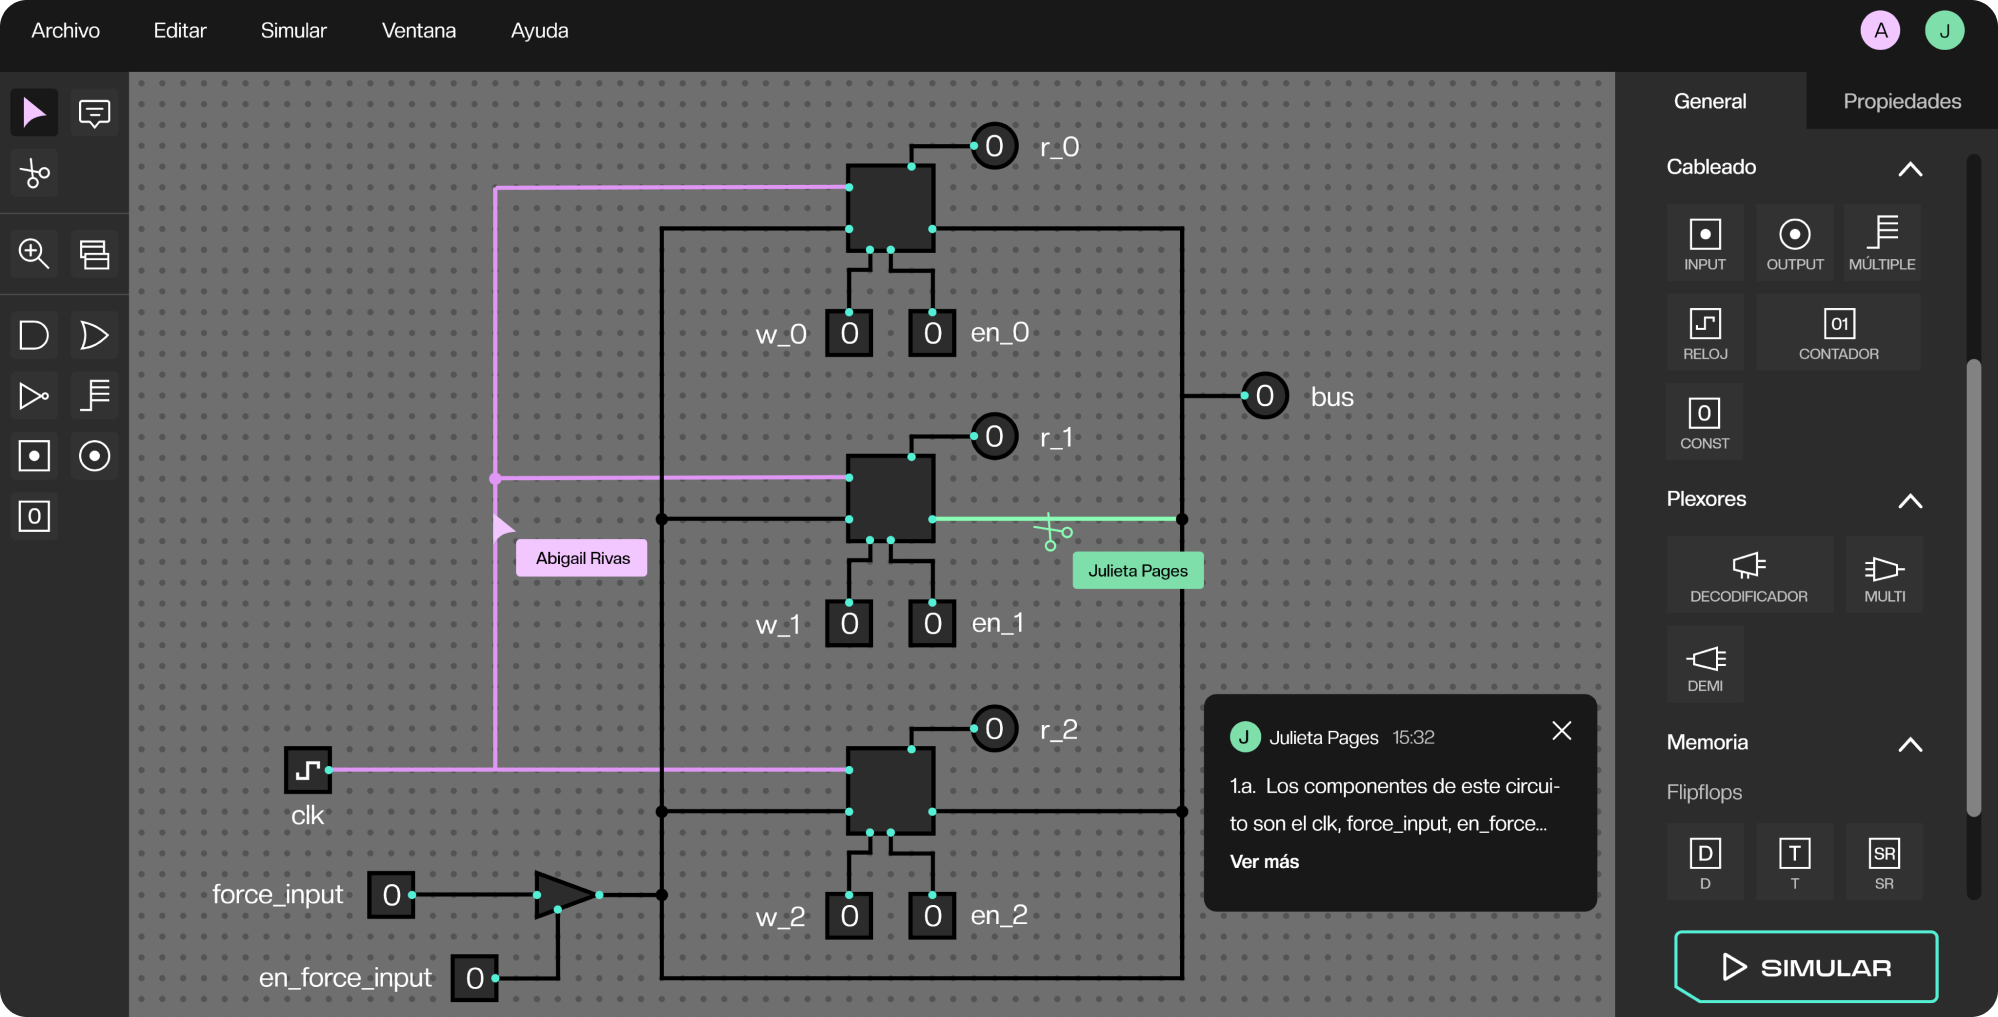Select the pointer arrow tool
1998x1017 pixels.
pos(34,113)
